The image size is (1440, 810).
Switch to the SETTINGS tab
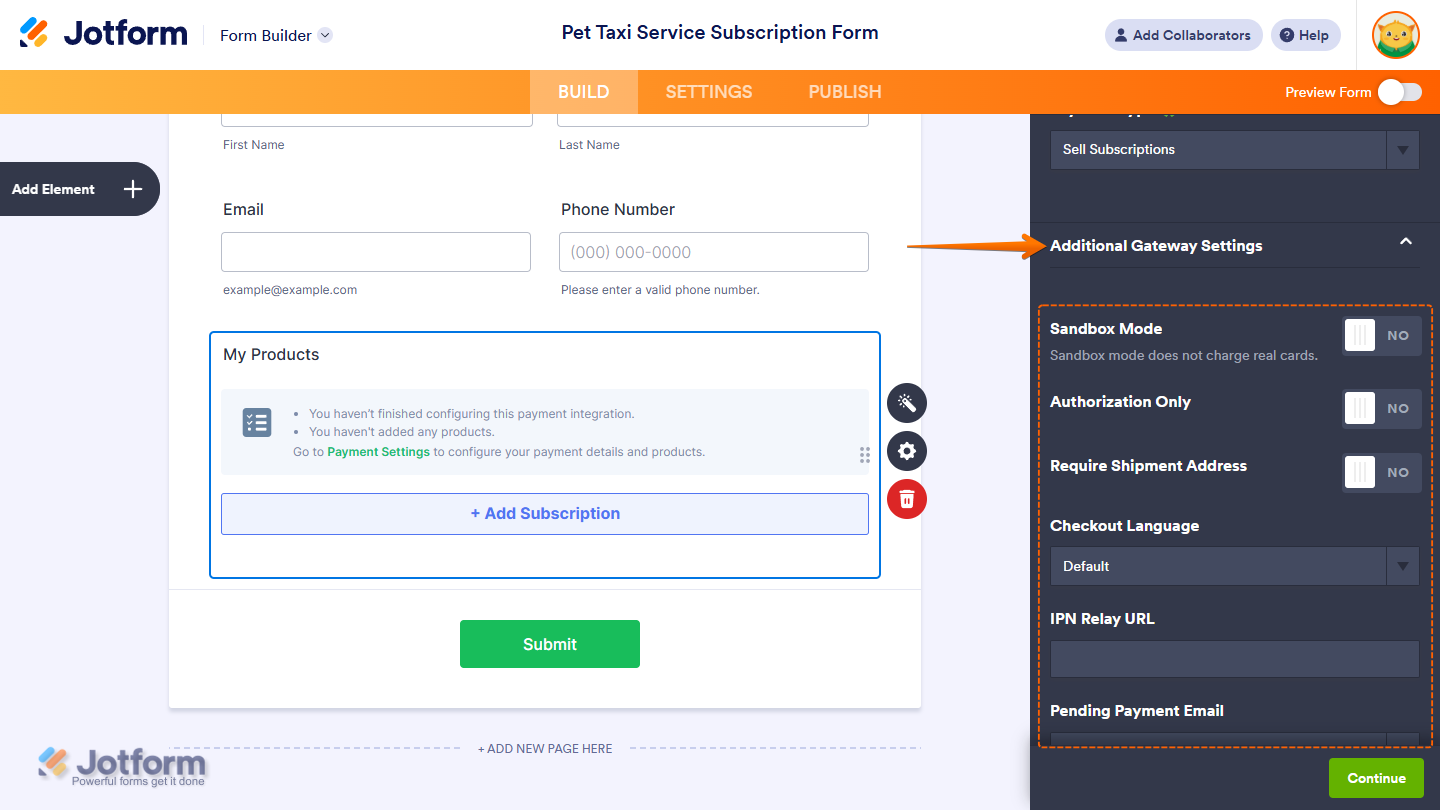(x=708, y=91)
